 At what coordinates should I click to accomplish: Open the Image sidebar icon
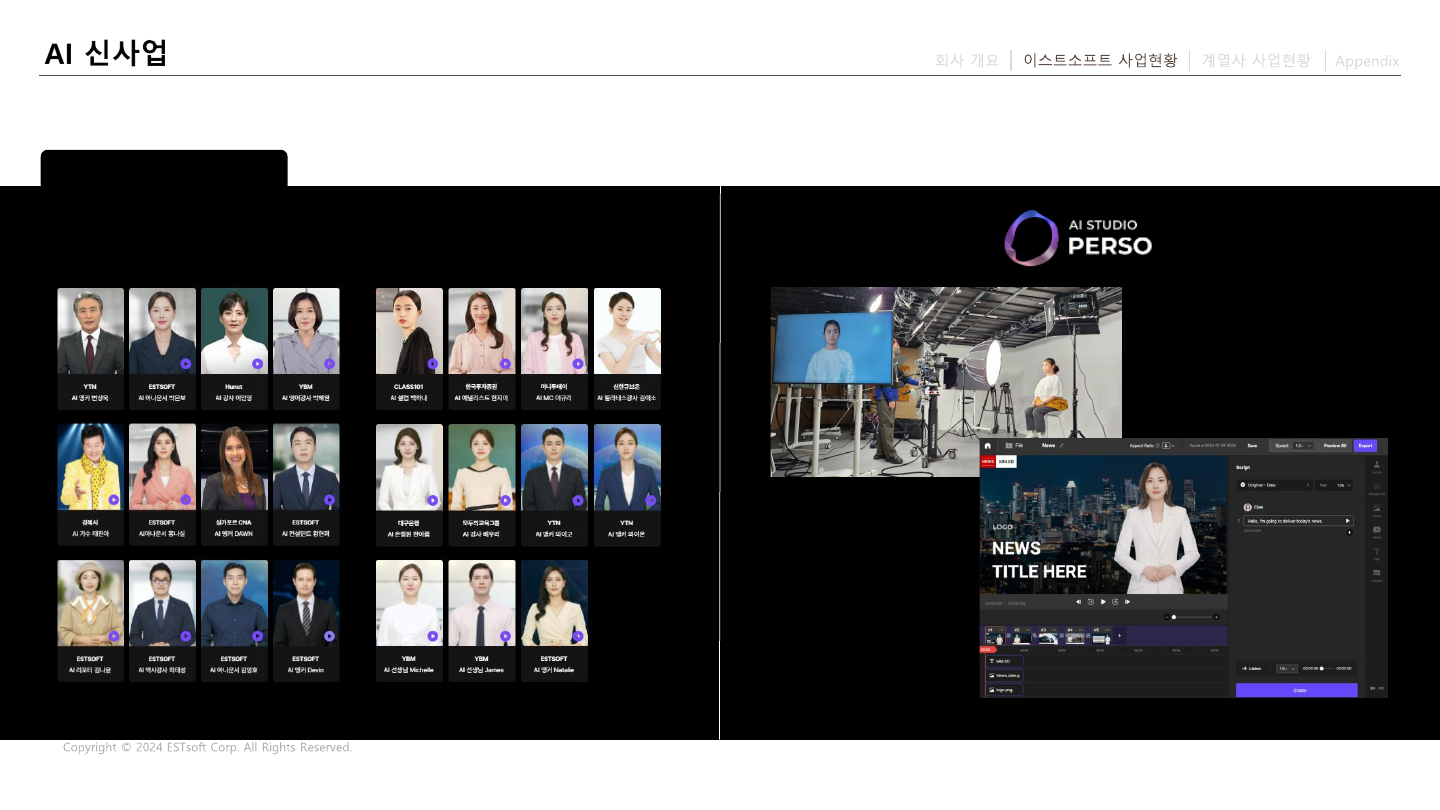click(1377, 509)
